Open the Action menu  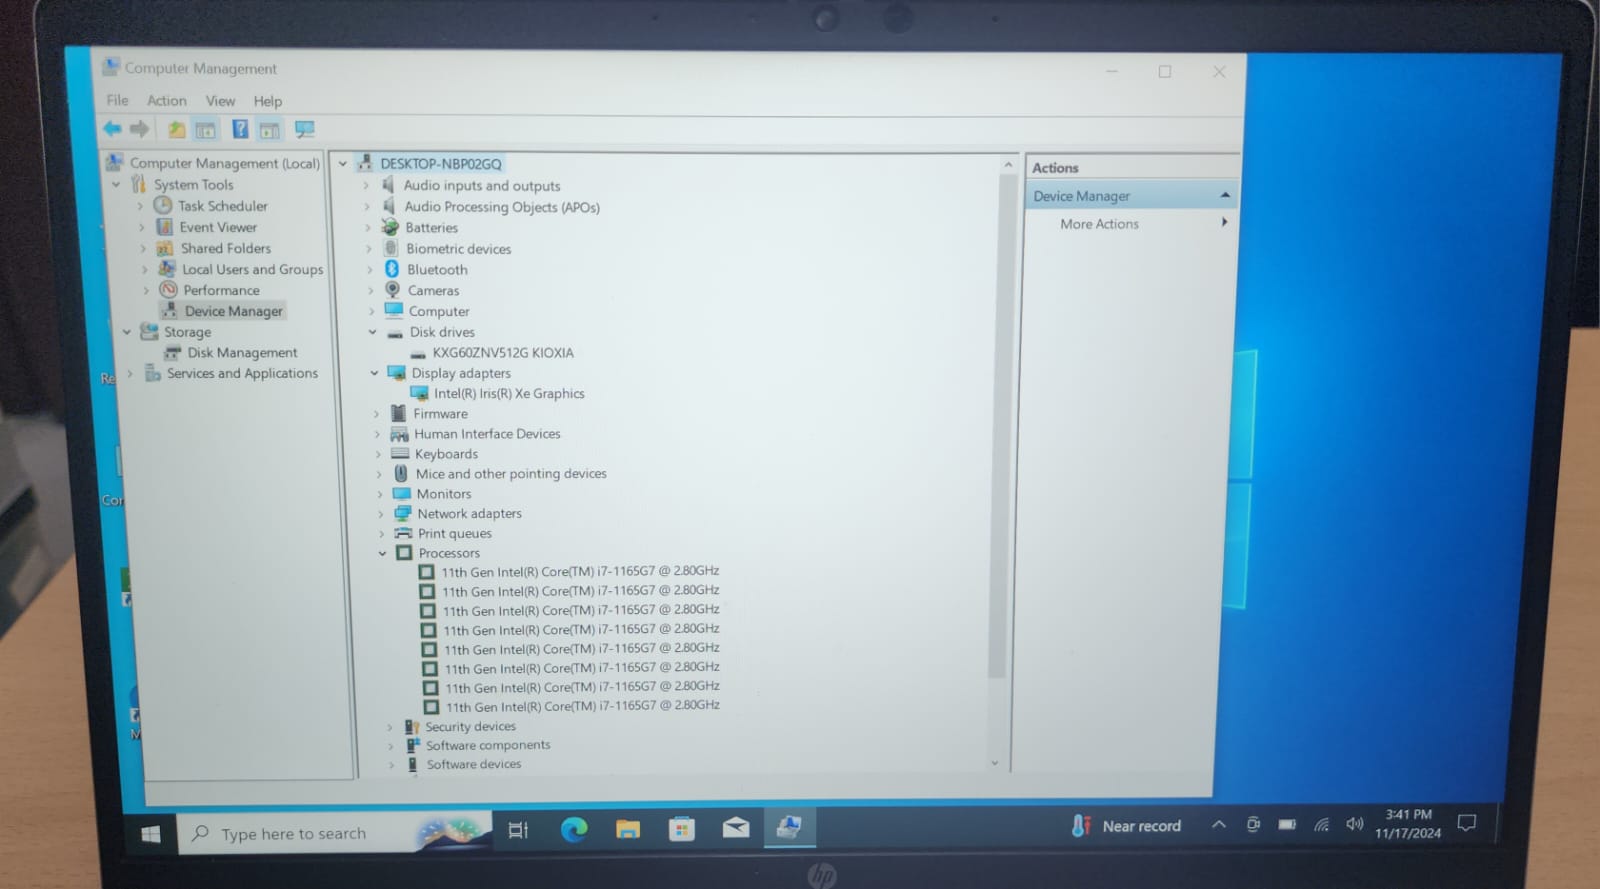coord(167,100)
